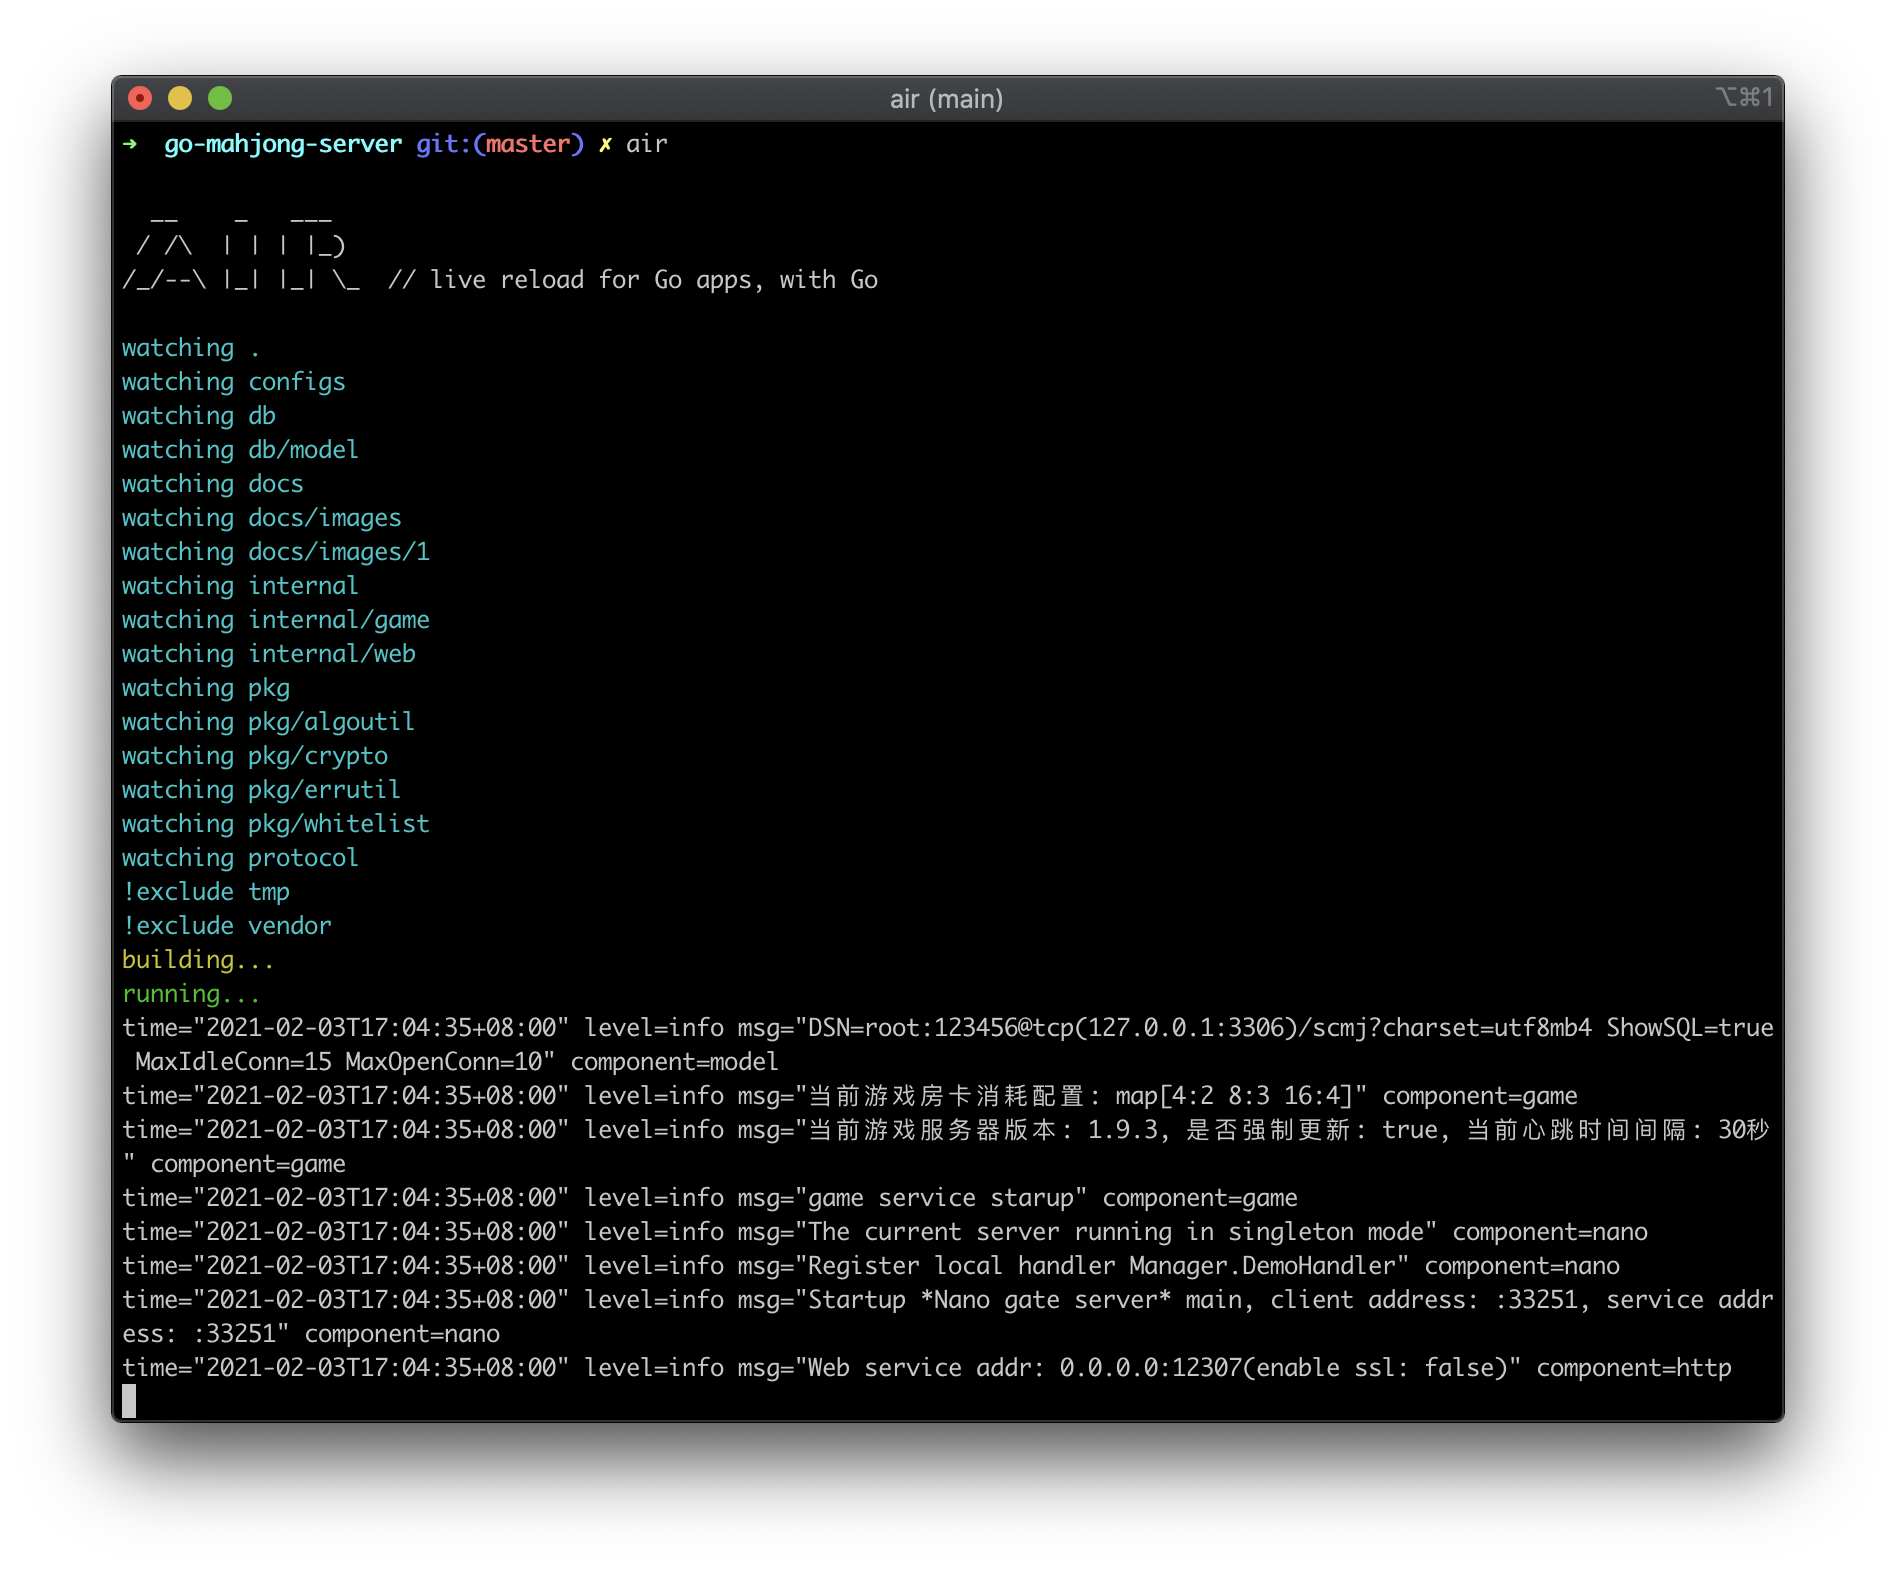Click 'map[4:2 8:3 16:4]' config value
This screenshot has height=1570, width=1896.
click(x=1234, y=1096)
